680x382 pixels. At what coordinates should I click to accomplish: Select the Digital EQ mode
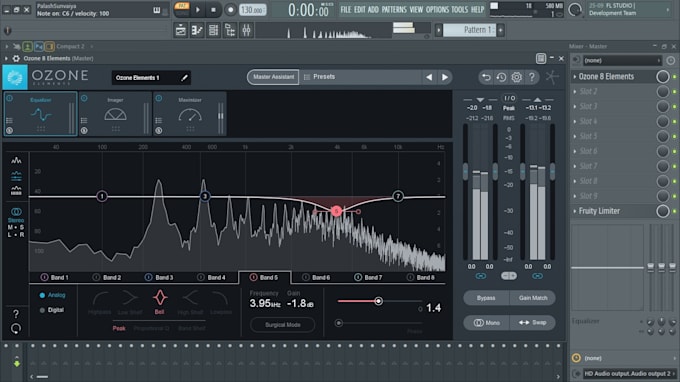[x=52, y=310]
